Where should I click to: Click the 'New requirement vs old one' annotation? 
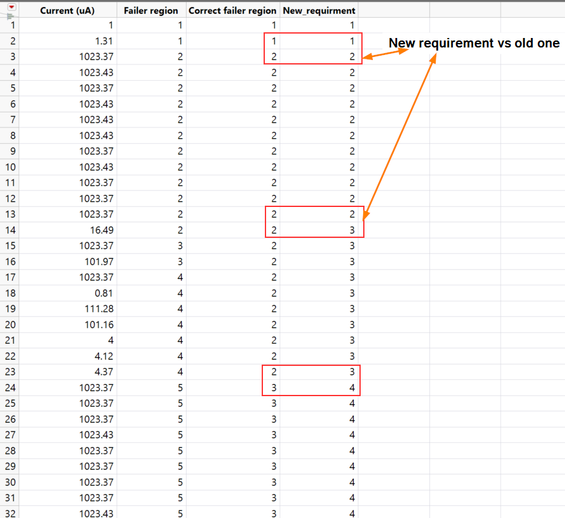click(x=474, y=43)
